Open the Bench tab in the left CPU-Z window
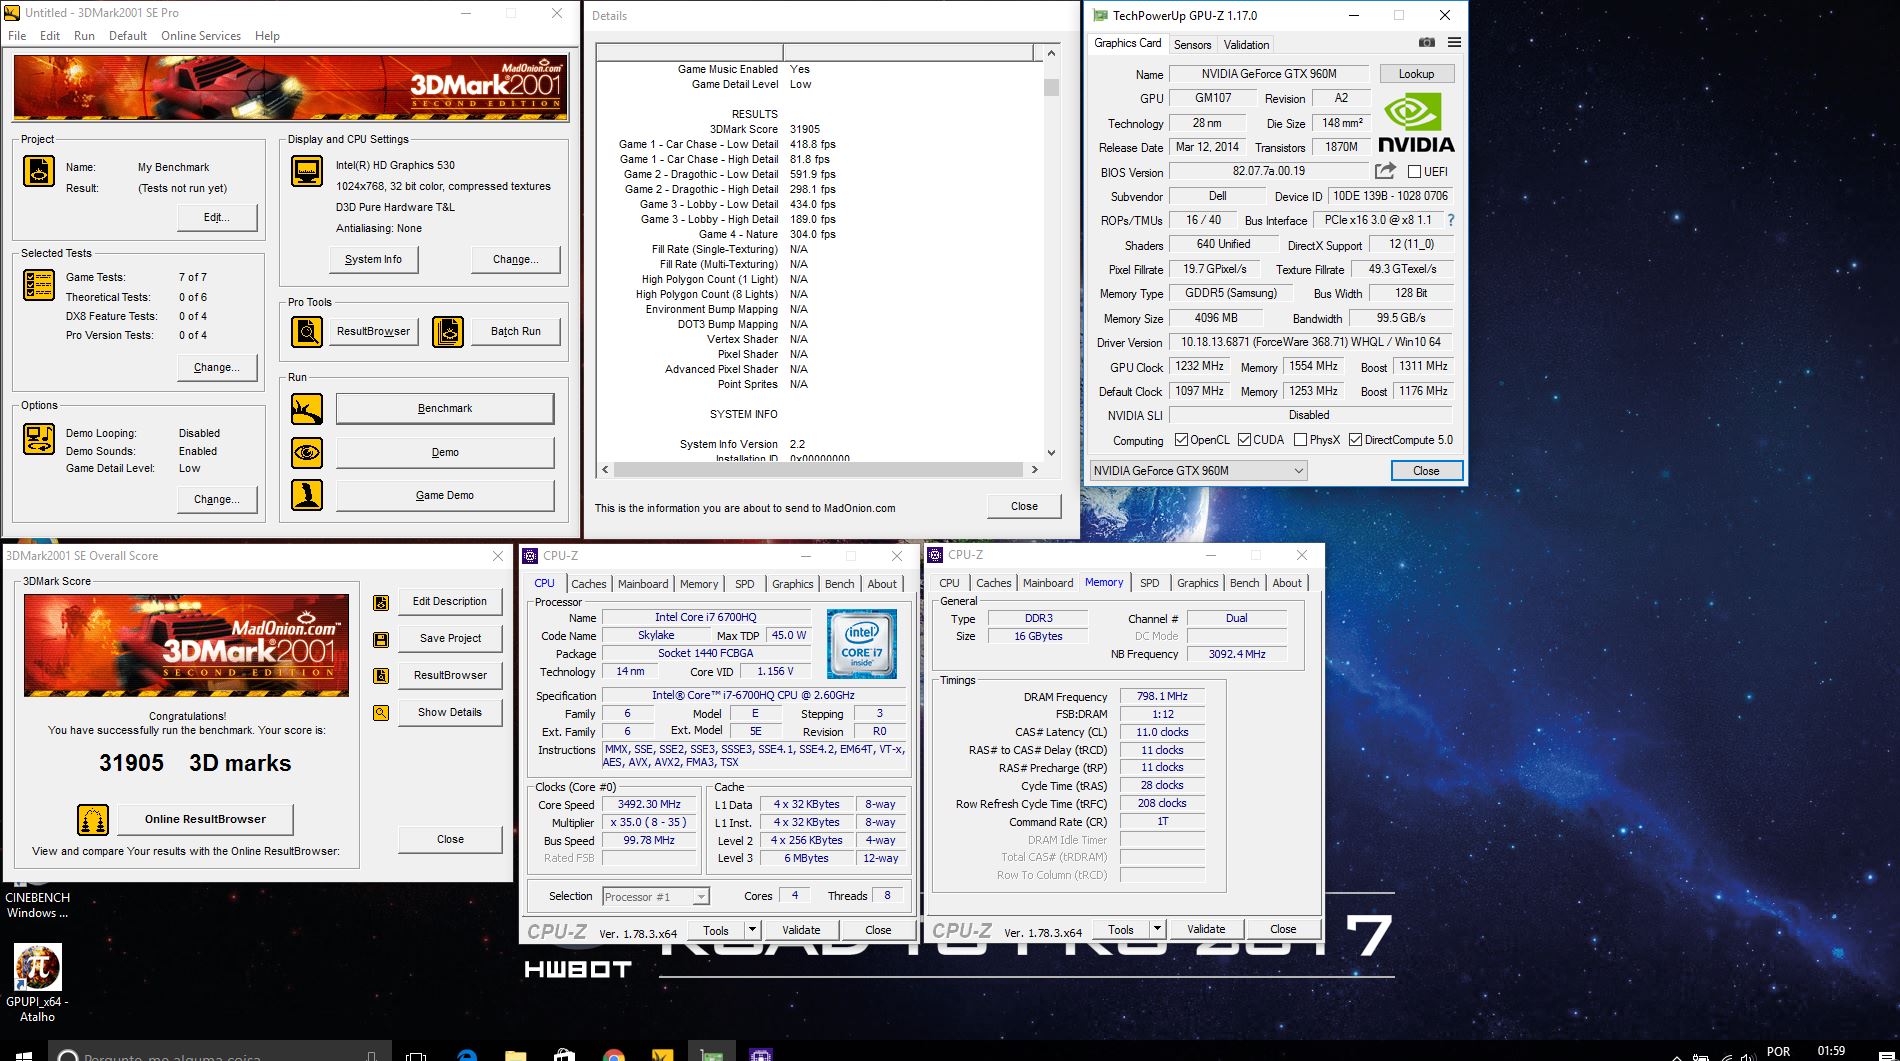 [840, 584]
